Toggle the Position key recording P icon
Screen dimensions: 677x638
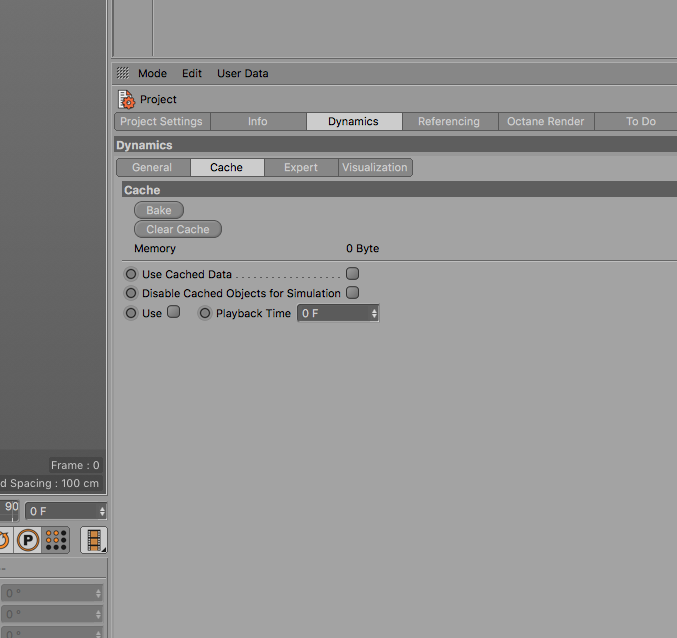[28, 540]
